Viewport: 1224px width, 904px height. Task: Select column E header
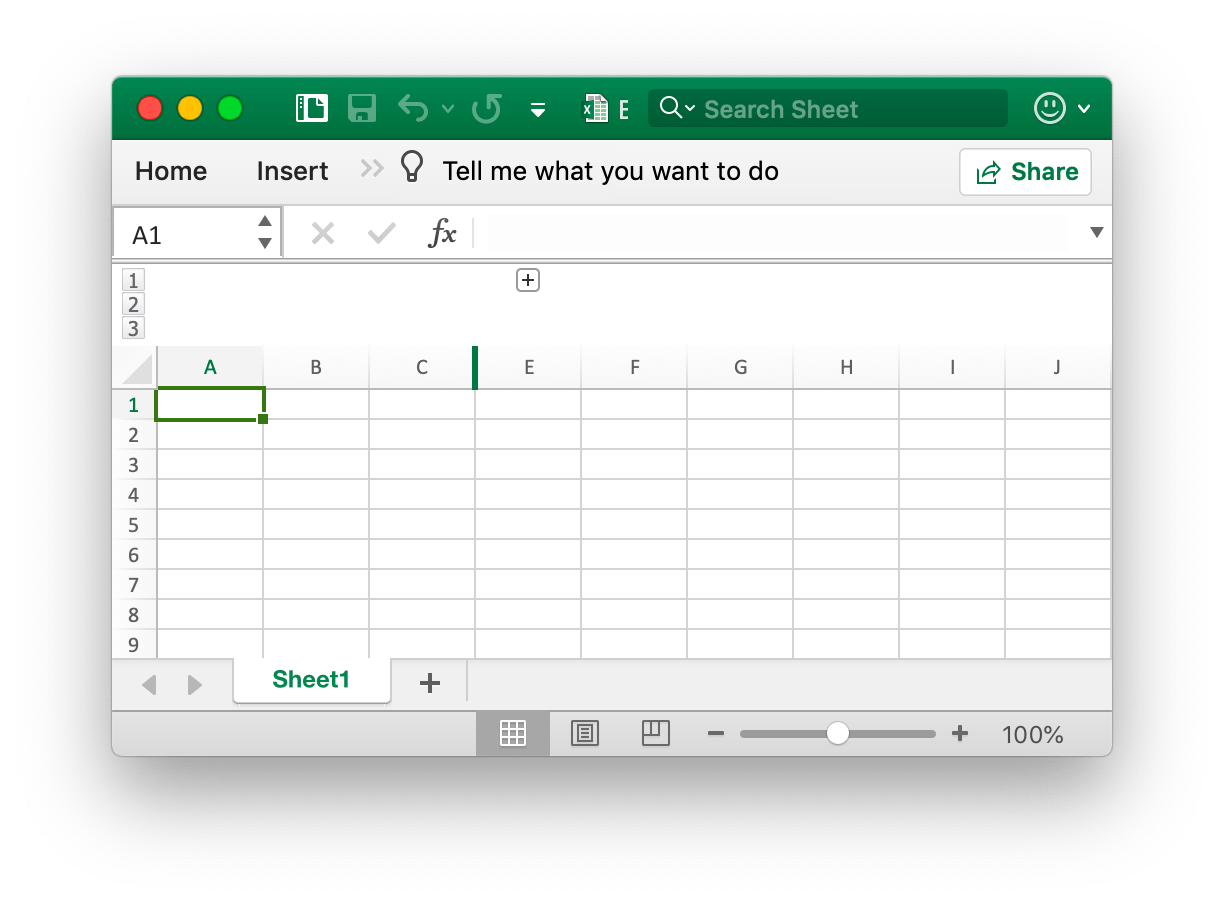click(529, 367)
